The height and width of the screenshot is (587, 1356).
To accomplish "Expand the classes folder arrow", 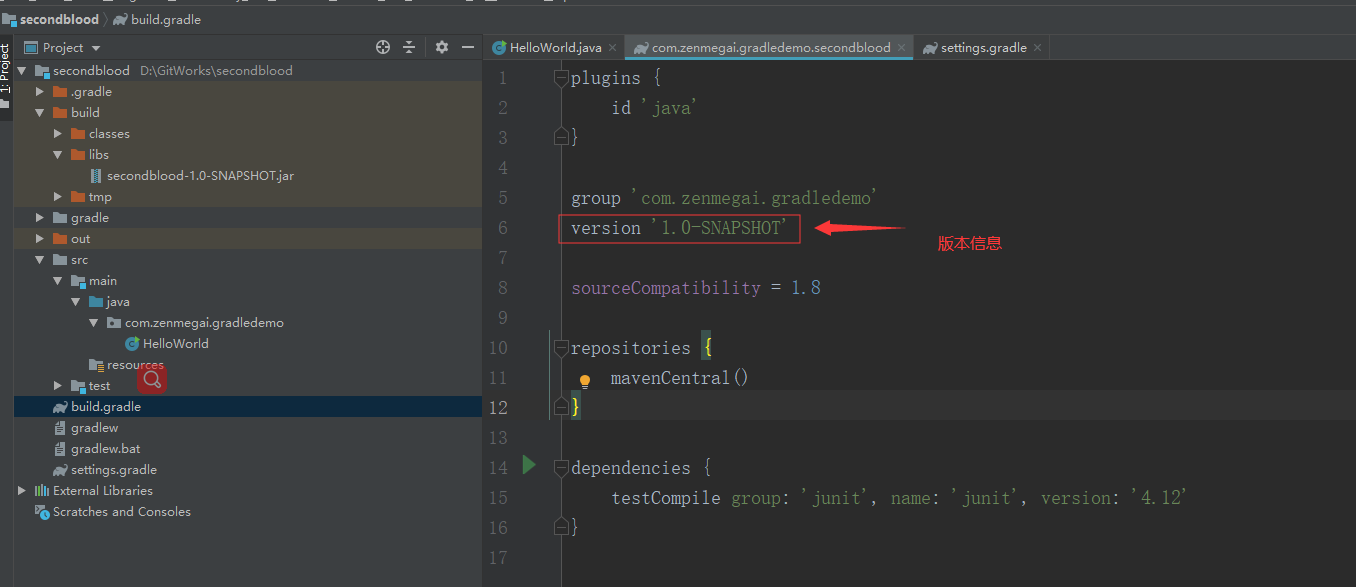I will pyautogui.click(x=58, y=134).
